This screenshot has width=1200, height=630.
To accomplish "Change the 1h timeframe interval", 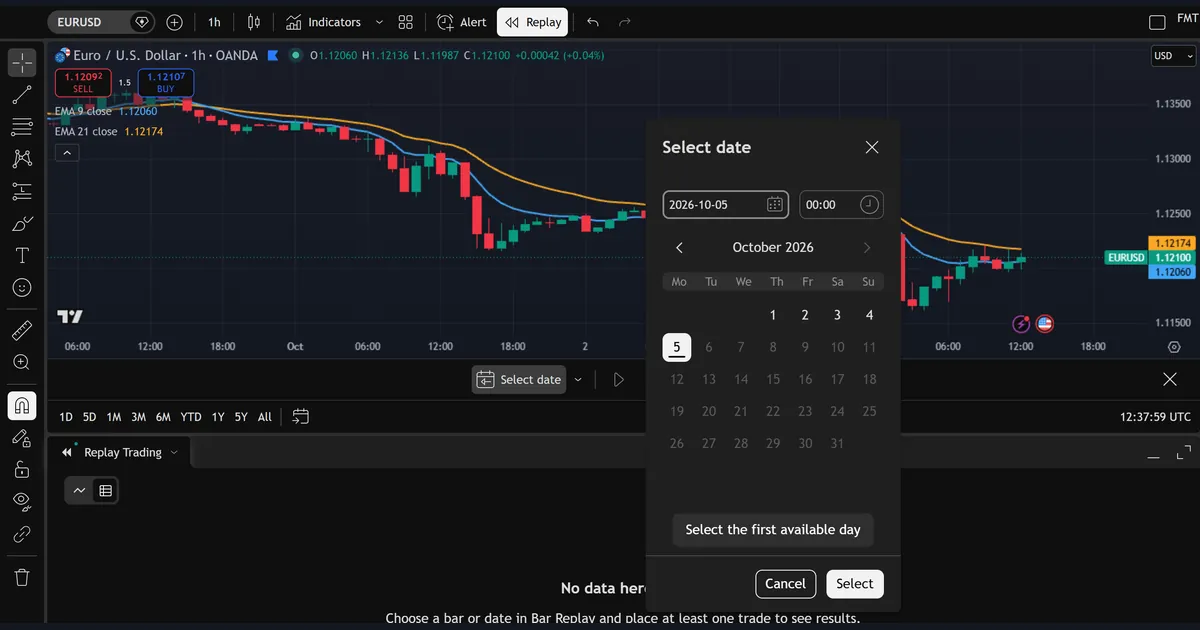I will (215, 22).
